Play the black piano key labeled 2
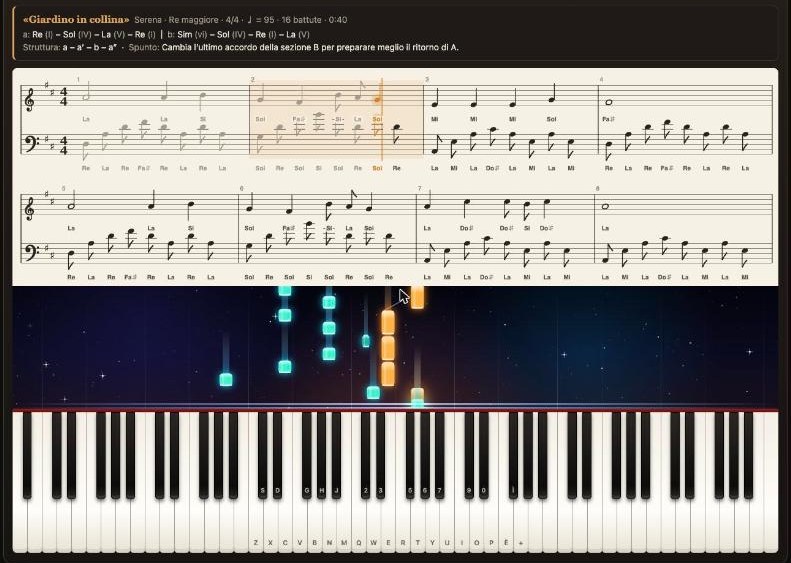The width and height of the screenshot is (791, 563). click(x=366, y=455)
